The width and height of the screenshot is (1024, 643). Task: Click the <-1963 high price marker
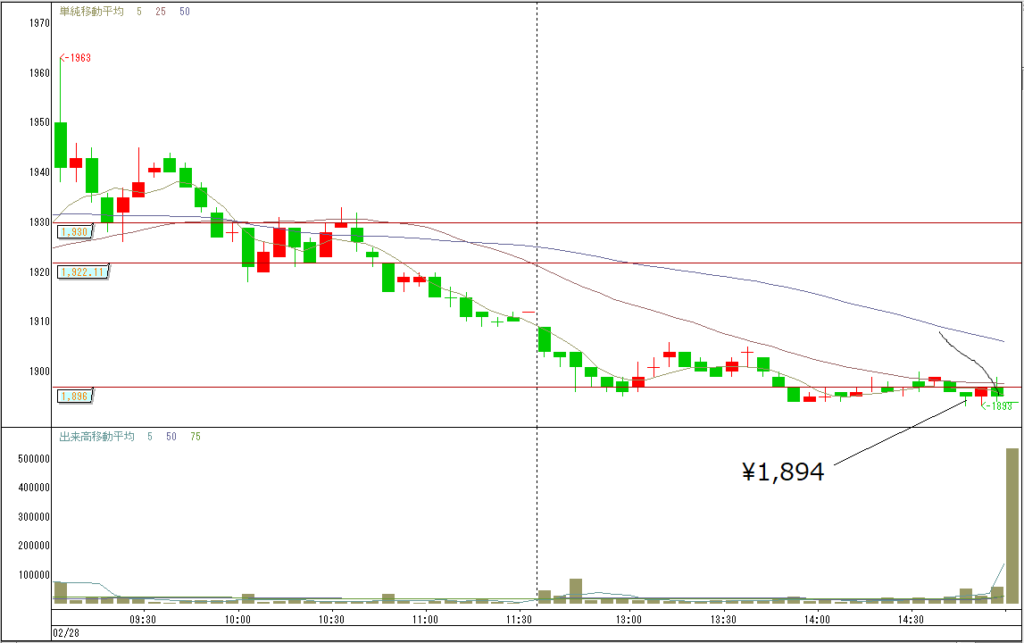tap(75, 57)
